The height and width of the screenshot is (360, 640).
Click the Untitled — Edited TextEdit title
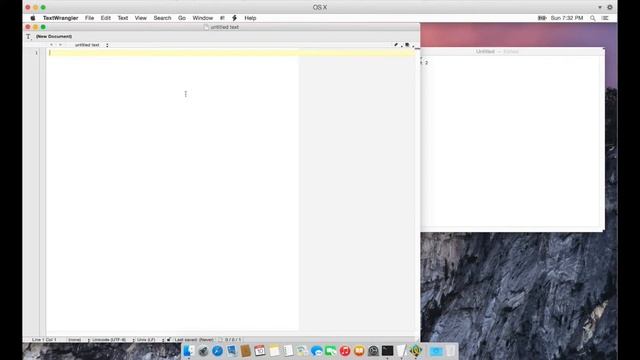tap(497, 52)
